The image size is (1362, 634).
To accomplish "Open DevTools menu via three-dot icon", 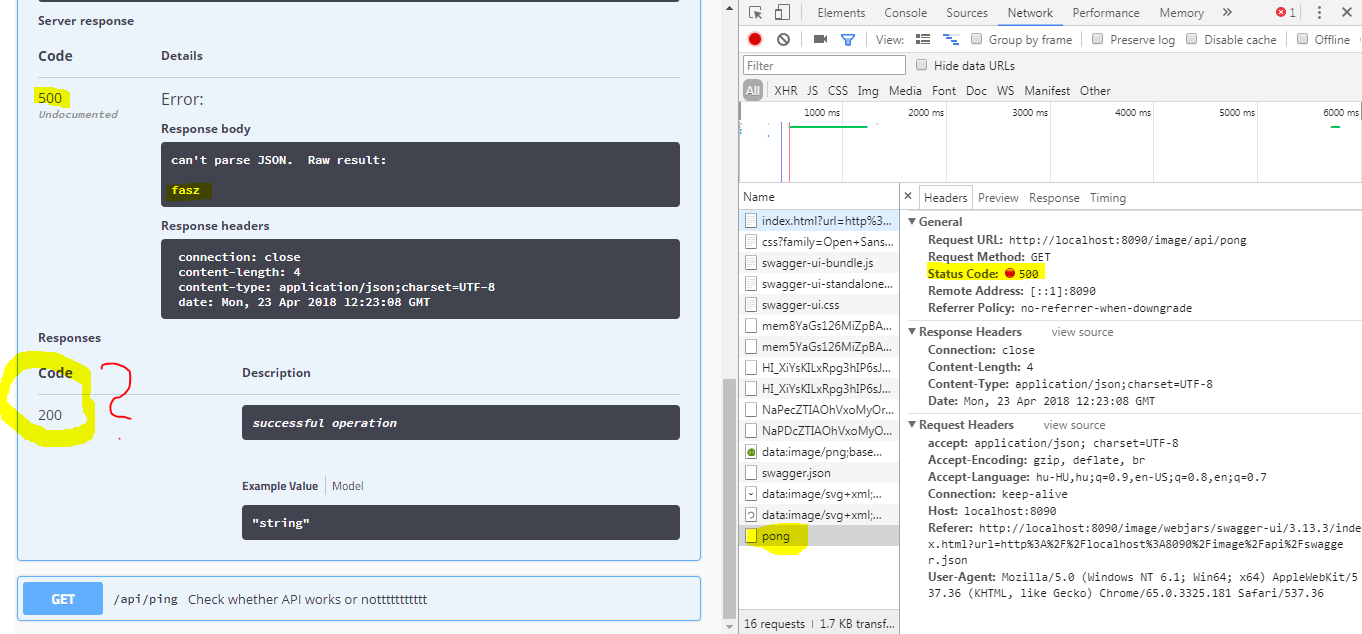I will tap(1318, 12).
